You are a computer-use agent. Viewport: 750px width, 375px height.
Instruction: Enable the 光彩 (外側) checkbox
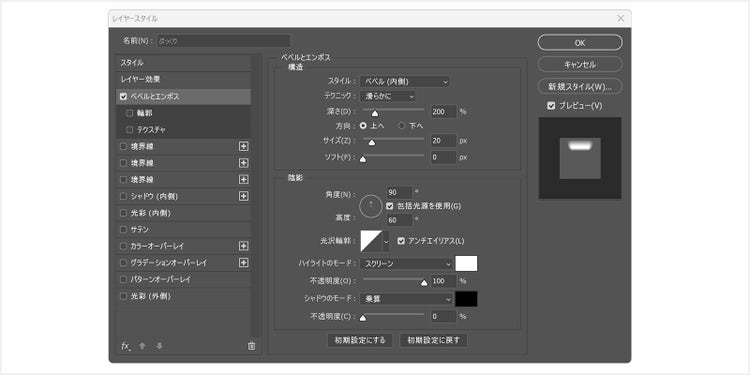123,296
